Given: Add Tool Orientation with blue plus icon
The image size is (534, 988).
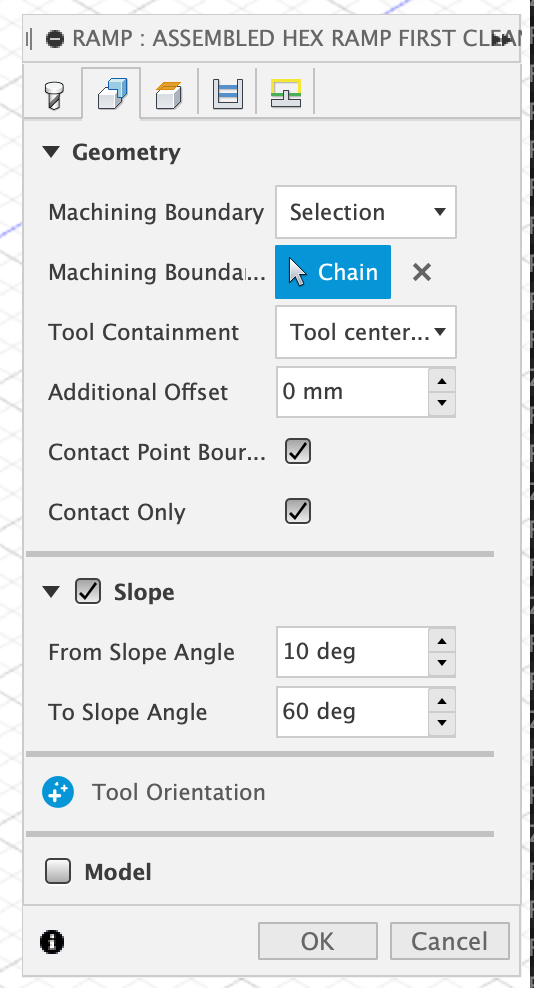Looking at the screenshot, I should pos(58,792).
